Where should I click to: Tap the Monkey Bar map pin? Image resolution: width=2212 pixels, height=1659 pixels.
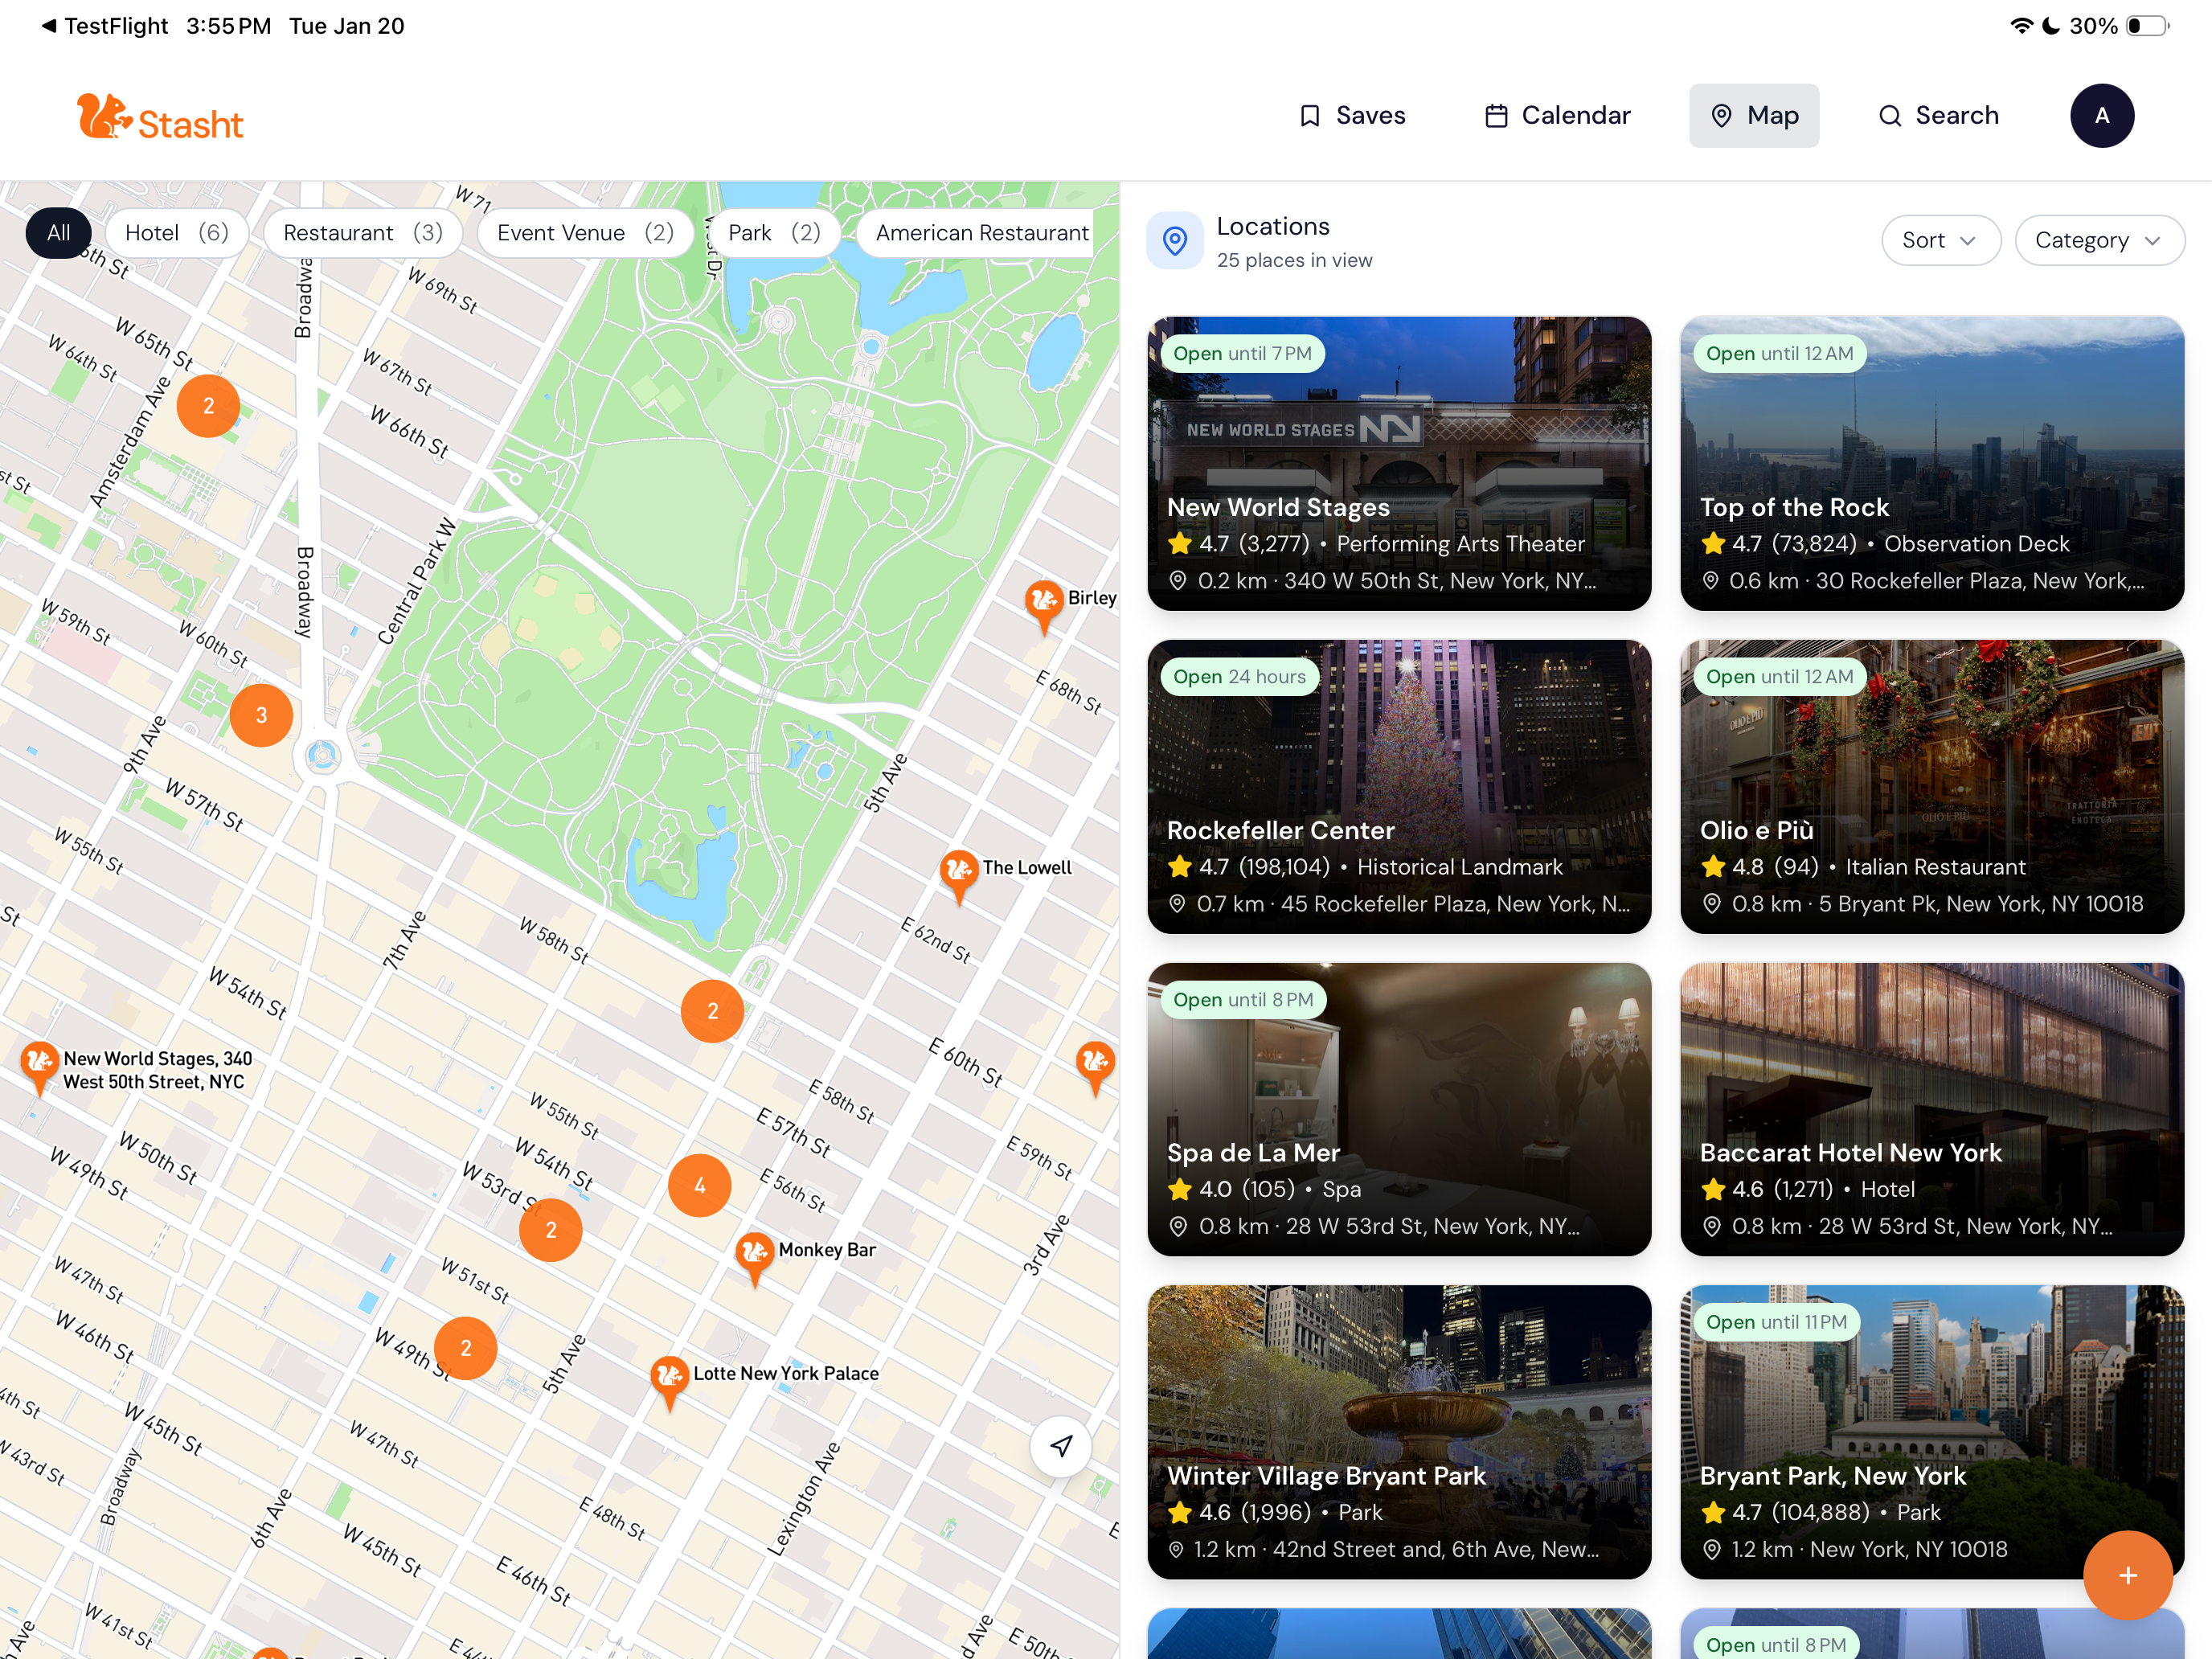(754, 1256)
